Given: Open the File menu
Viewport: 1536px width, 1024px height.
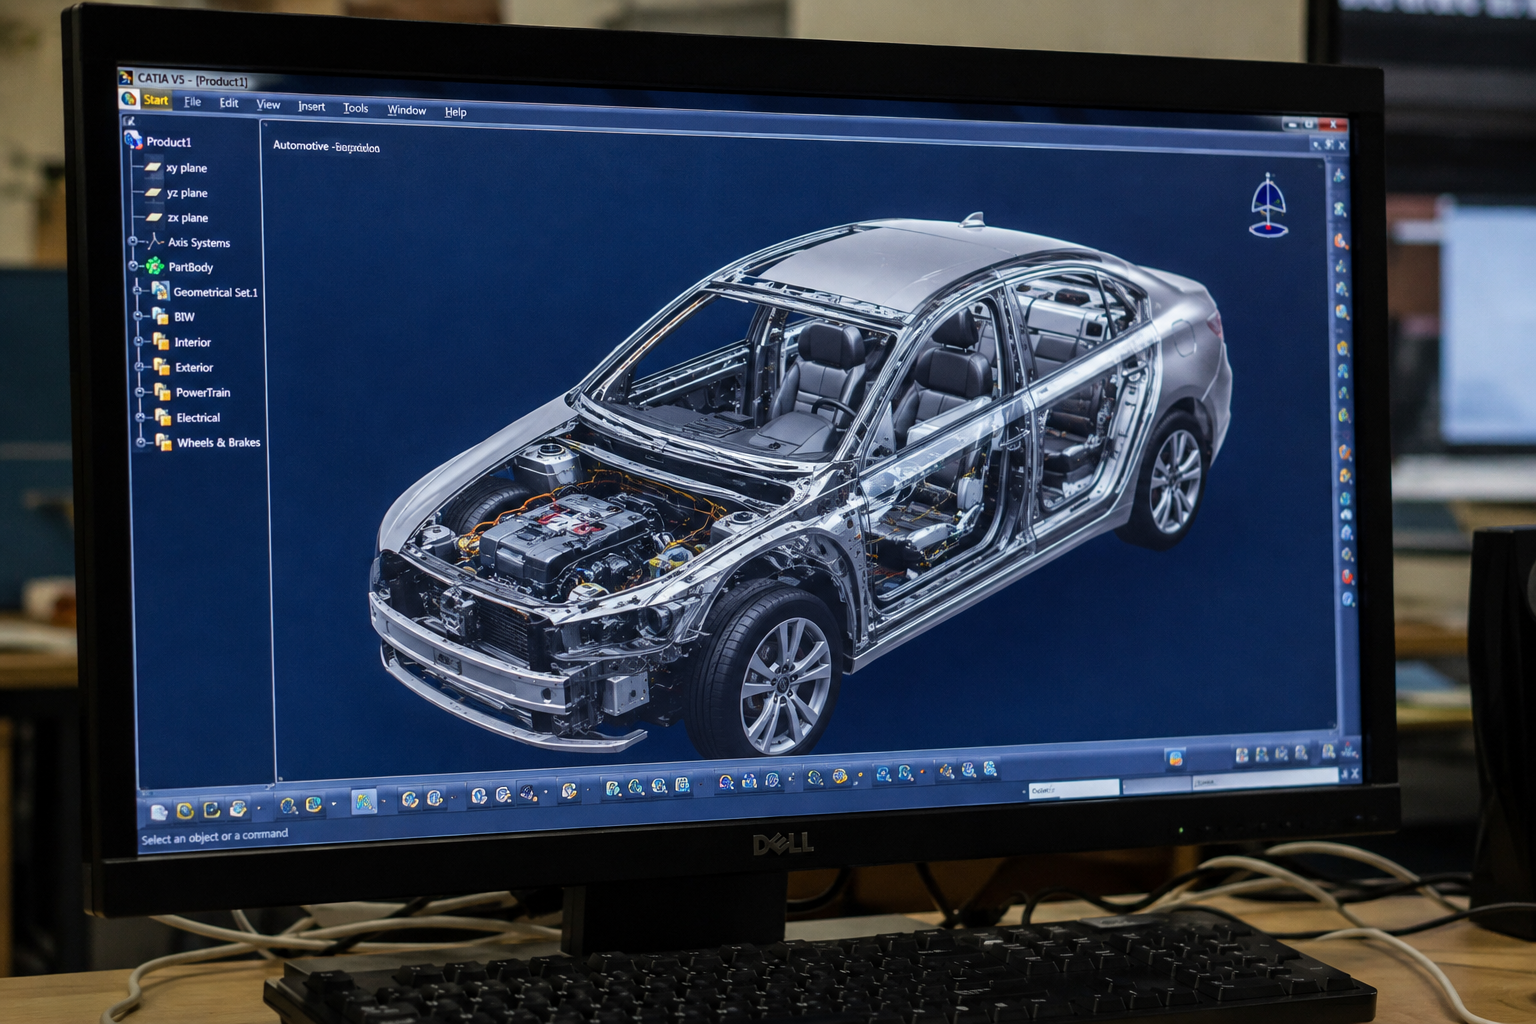Looking at the screenshot, I should (x=193, y=102).
